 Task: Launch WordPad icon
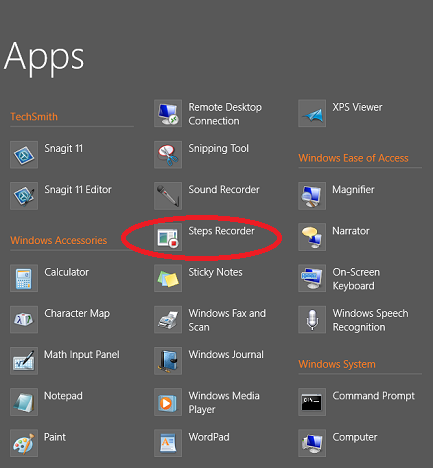coord(168,443)
